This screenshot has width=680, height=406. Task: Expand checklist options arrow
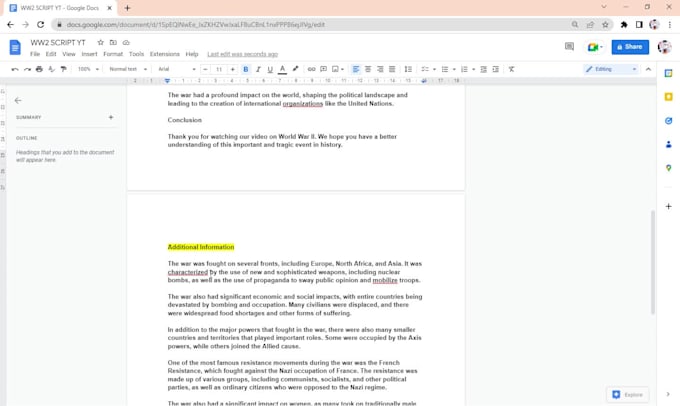coord(434,69)
